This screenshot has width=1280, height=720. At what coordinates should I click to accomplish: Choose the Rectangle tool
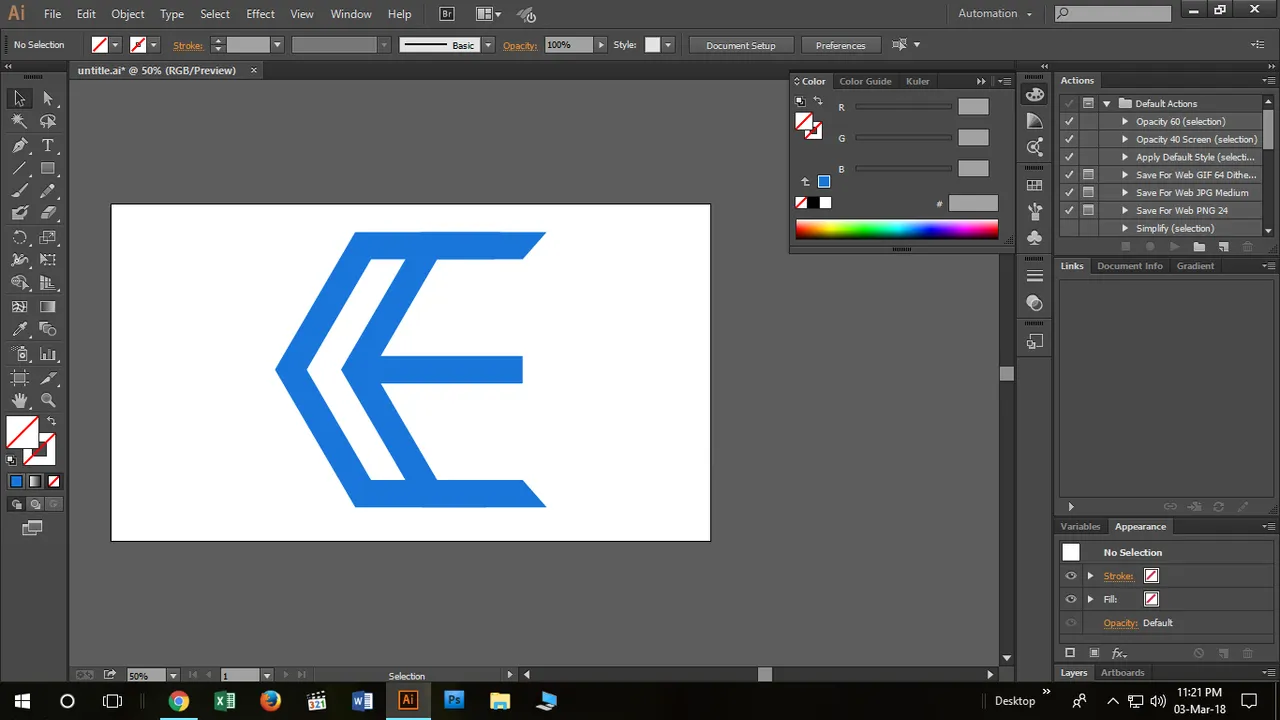pos(48,169)
